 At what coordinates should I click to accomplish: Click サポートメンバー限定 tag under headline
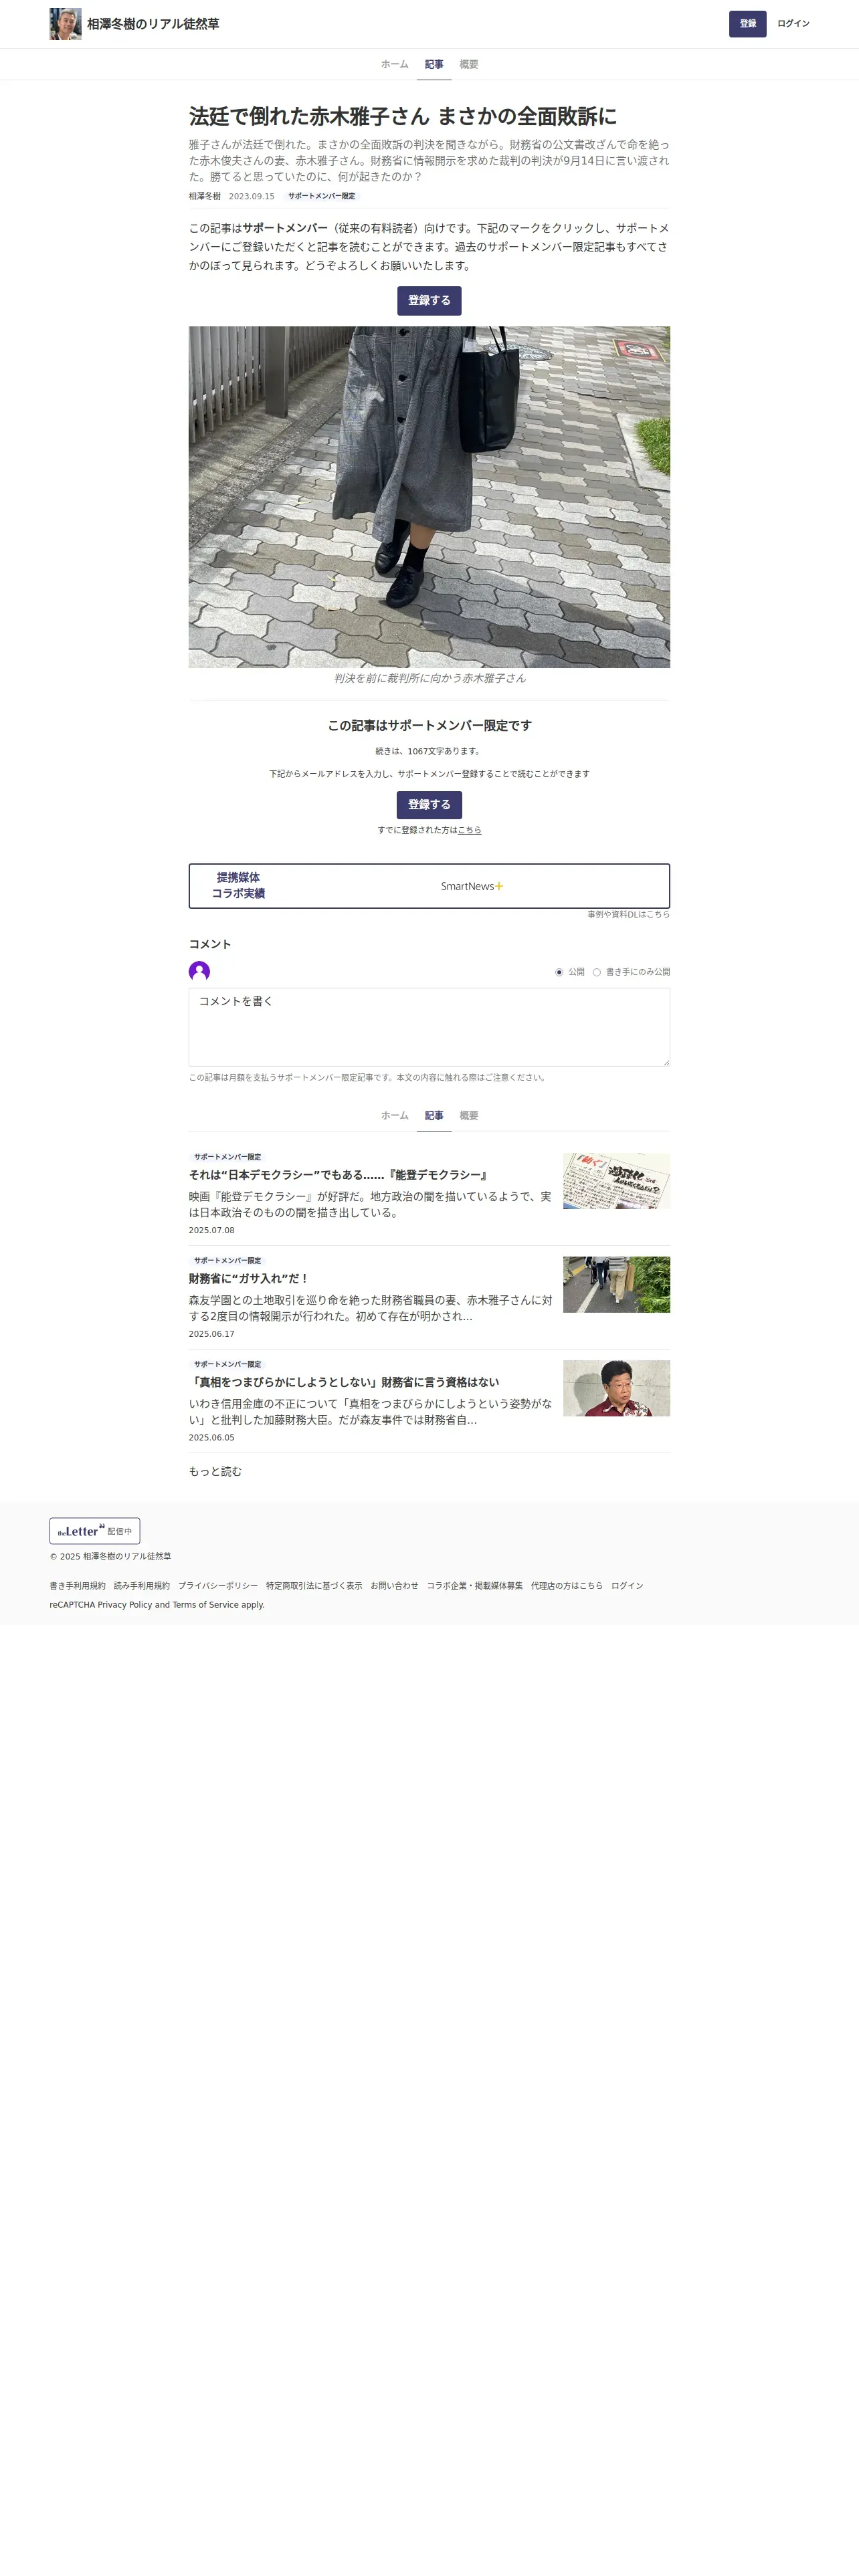pyautogui.click(x=321, y=196)
